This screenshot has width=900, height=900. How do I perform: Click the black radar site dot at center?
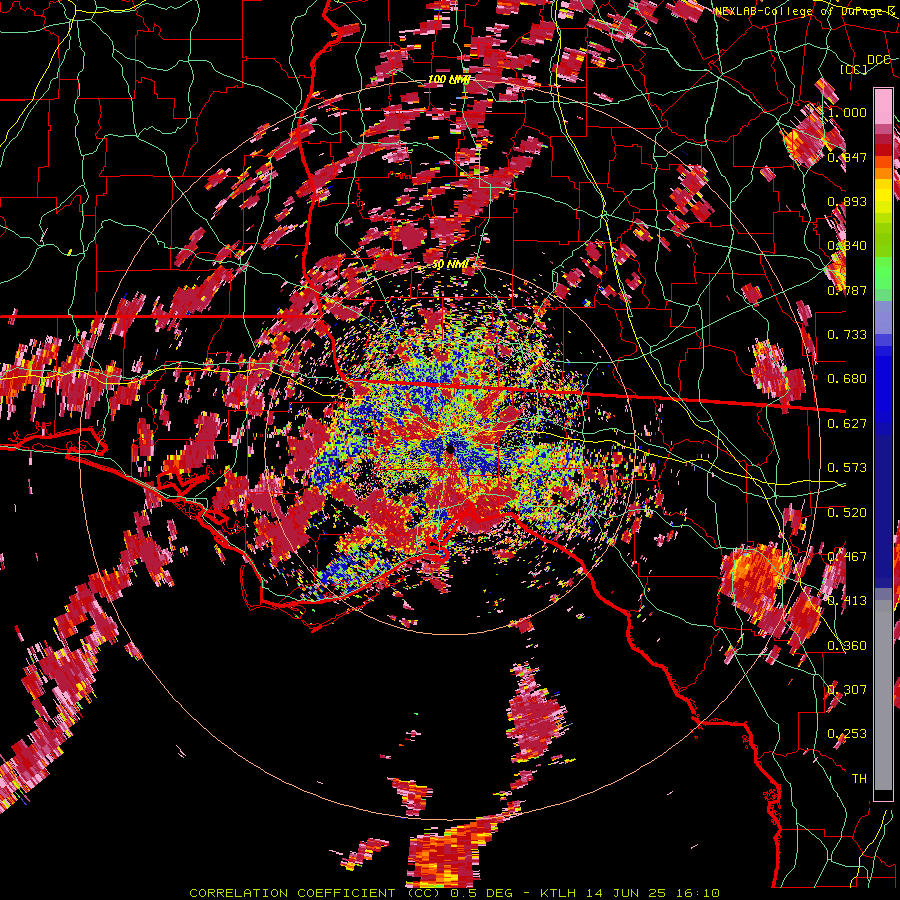449,448
